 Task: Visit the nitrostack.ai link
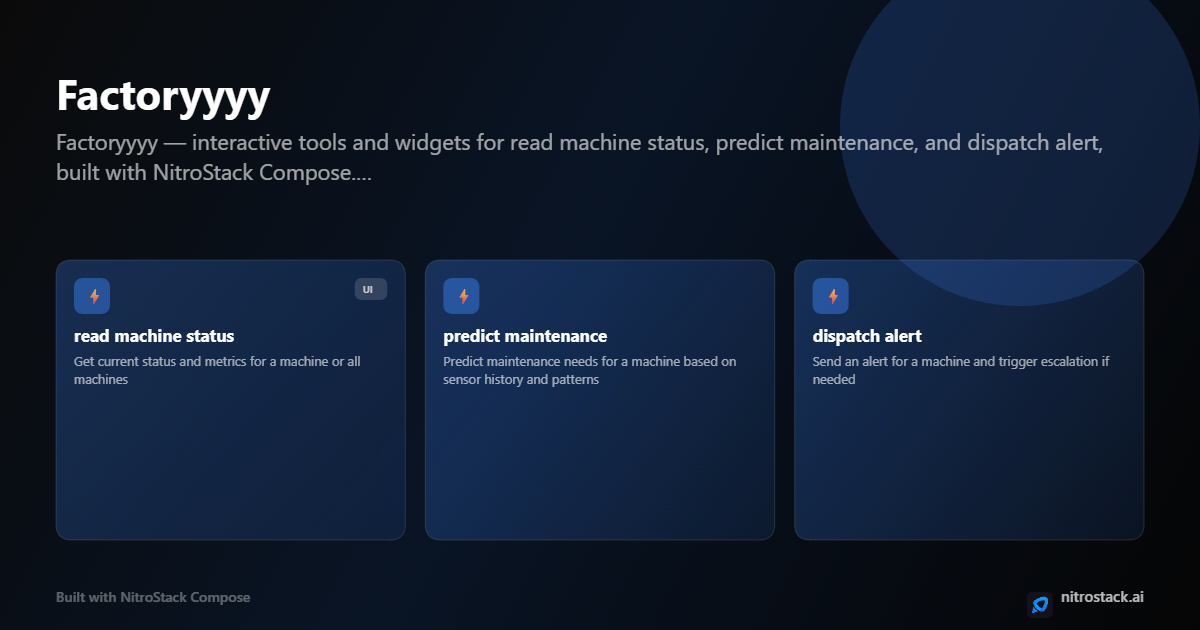point(1102,597)
